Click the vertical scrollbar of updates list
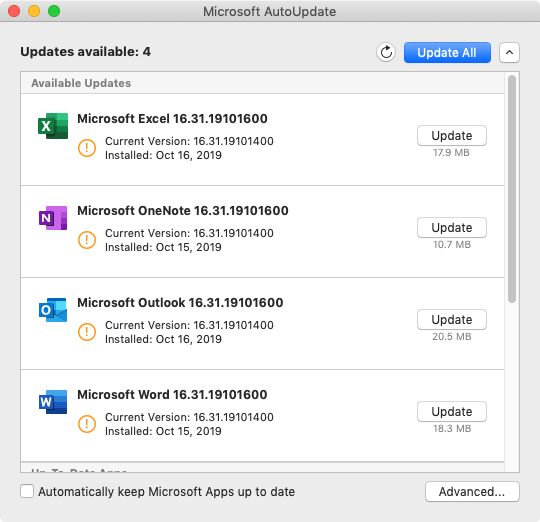 click(512, 189)
